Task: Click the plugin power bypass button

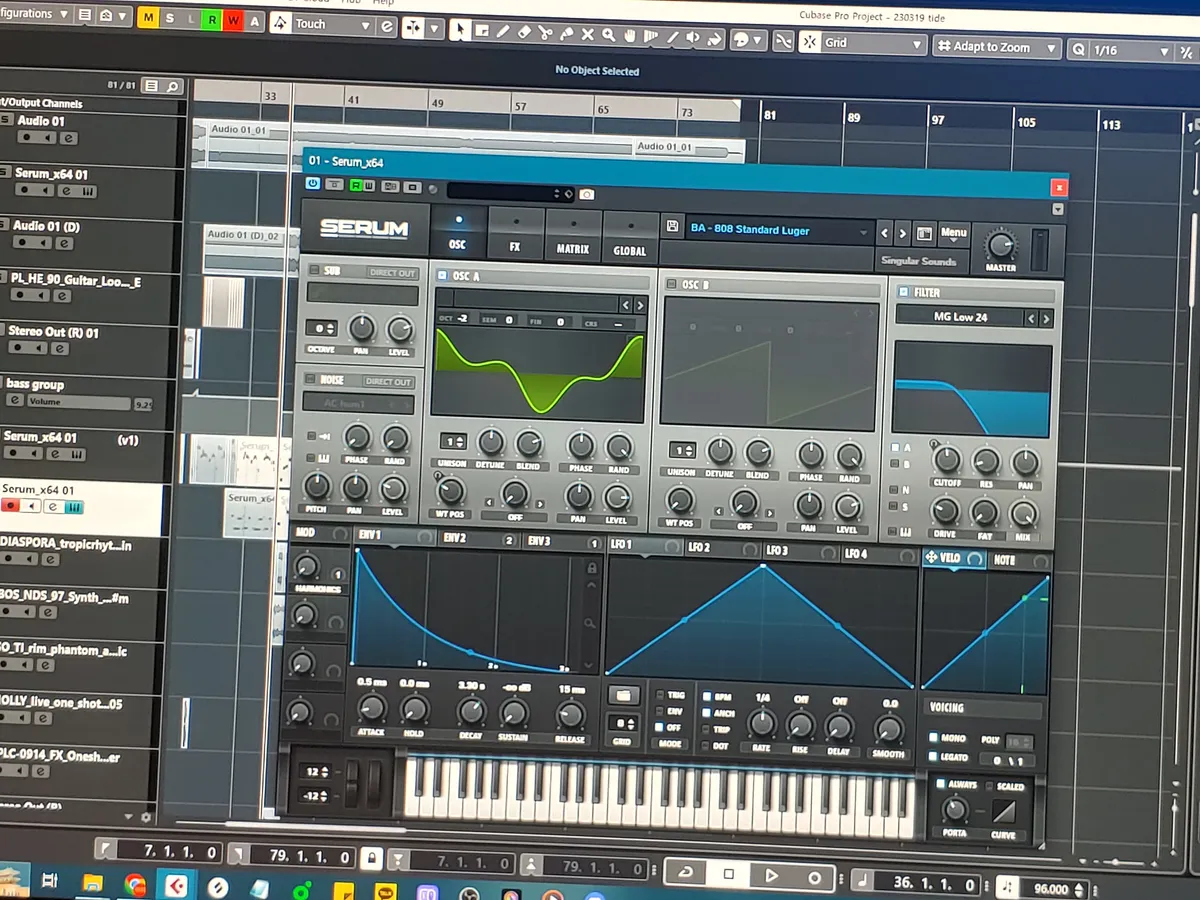Action: [313, 184]
